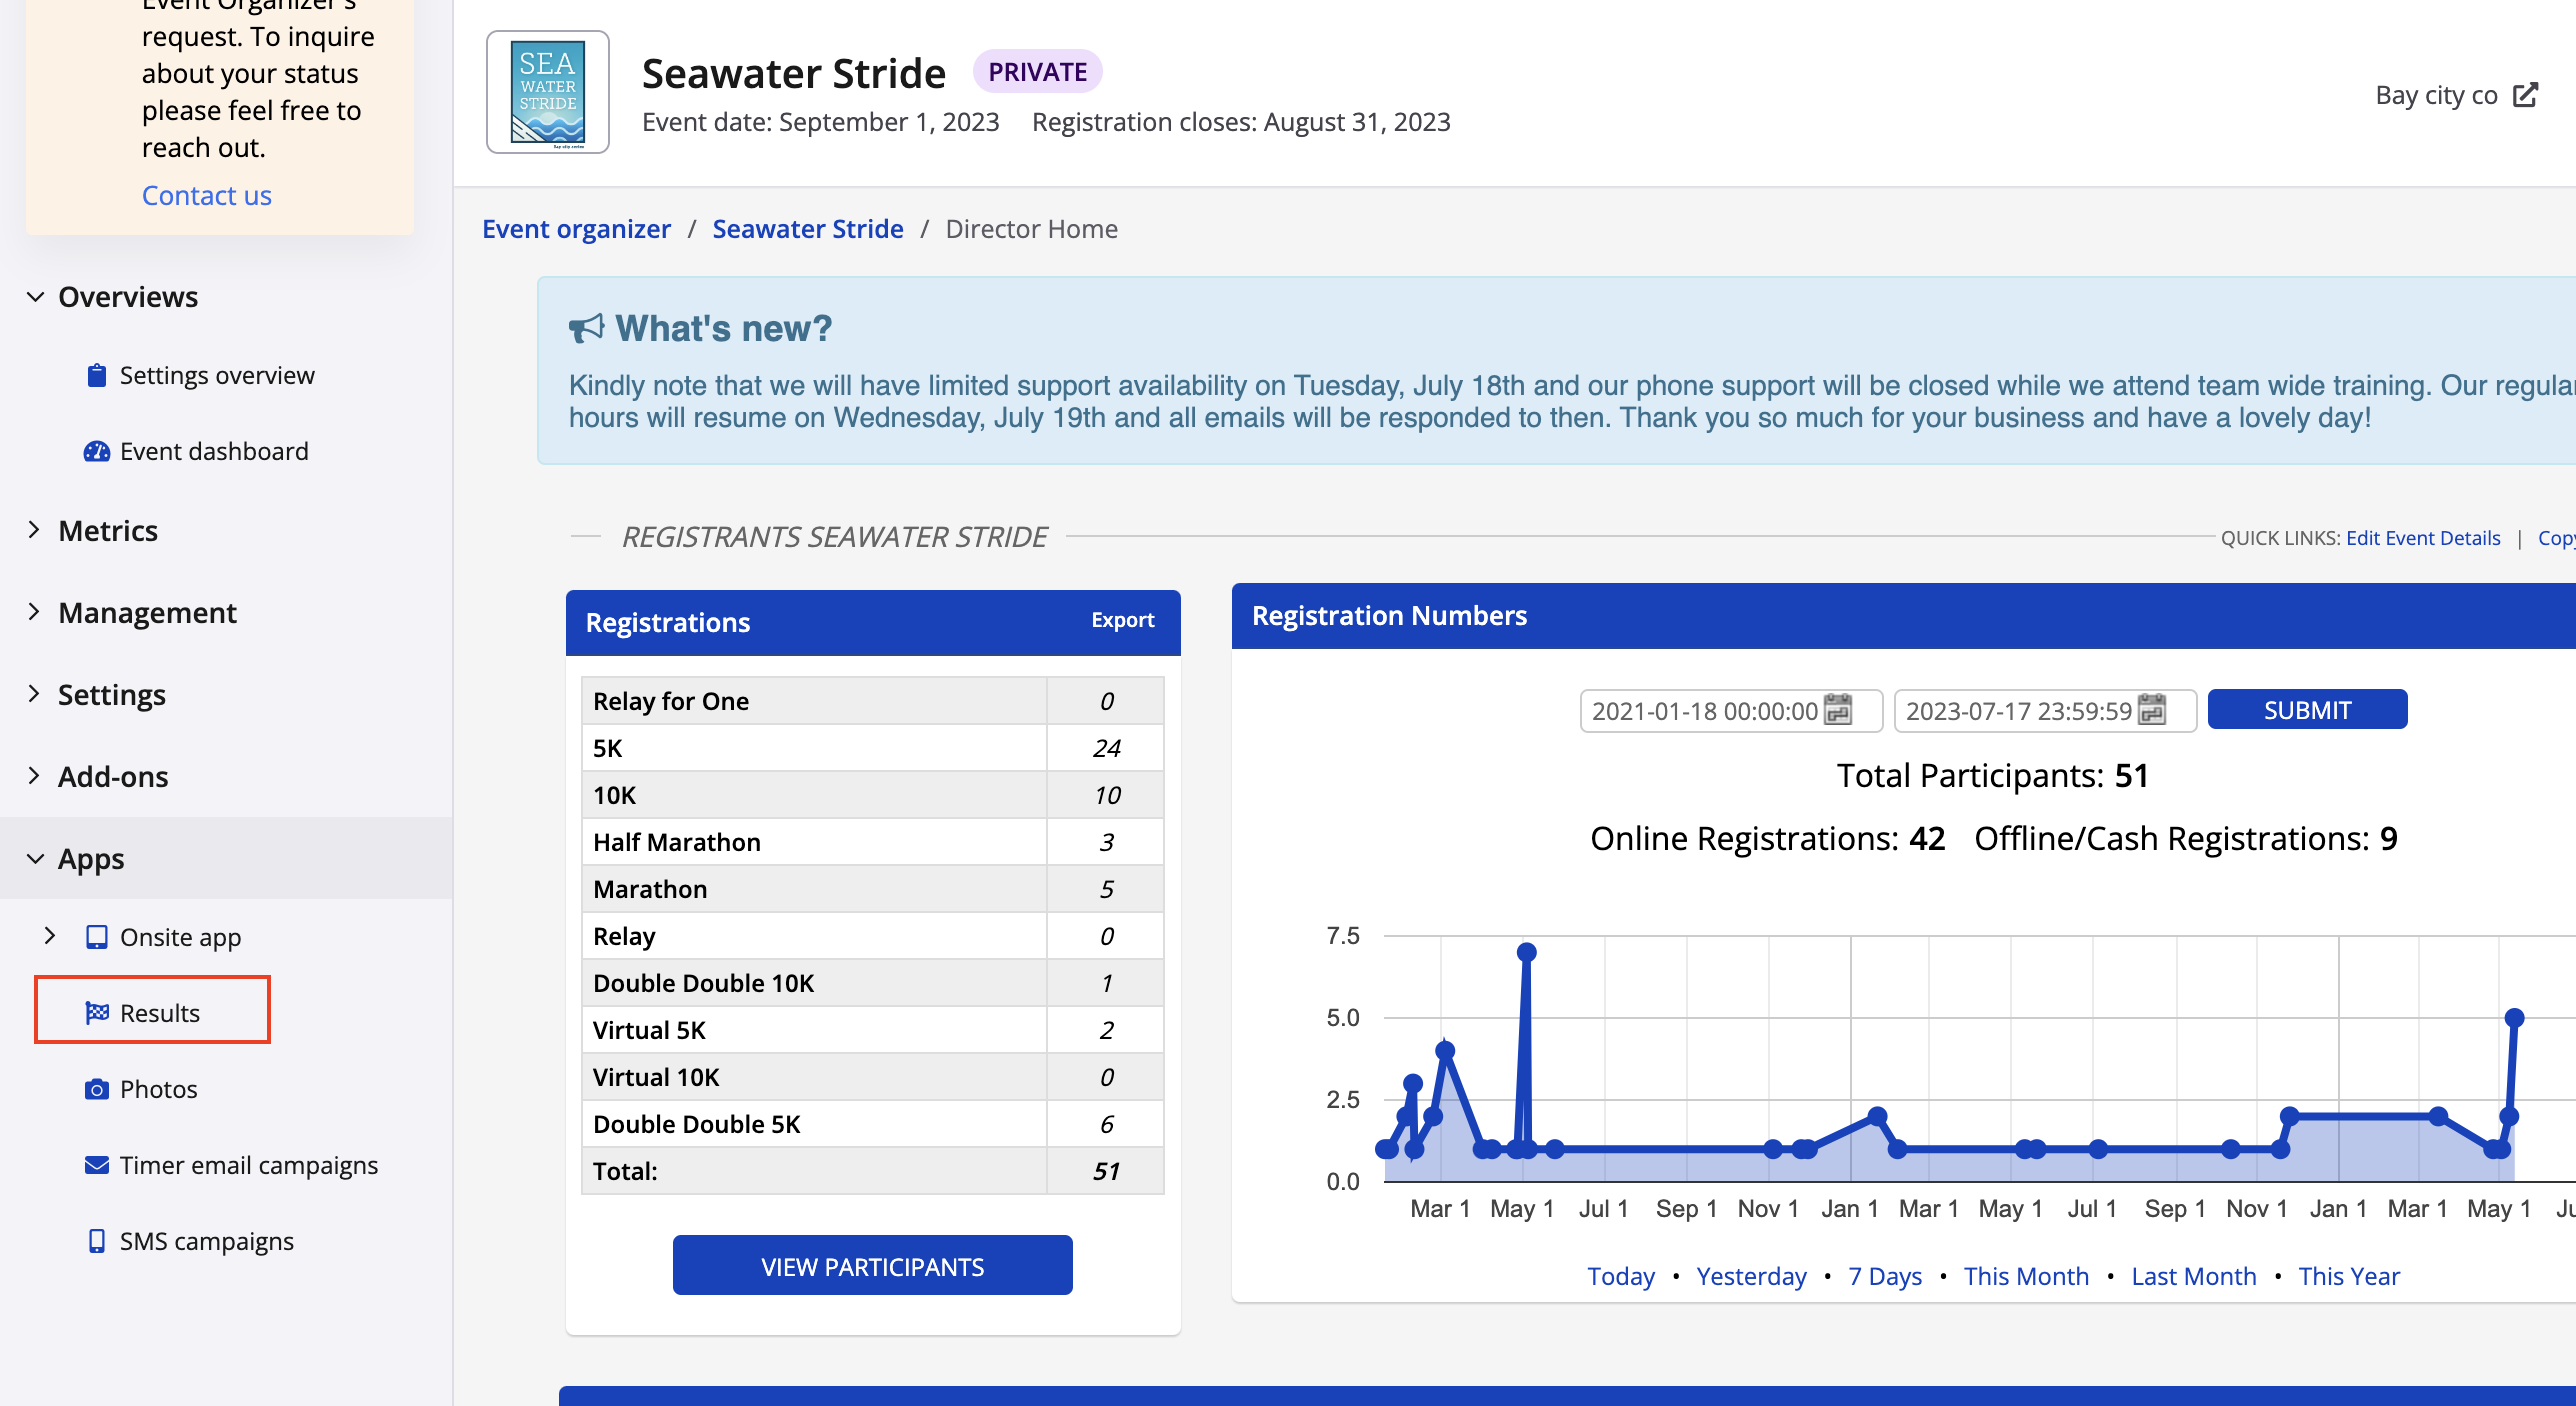
Task: Expand the Metrics section
Action: (x=36, y=530)
